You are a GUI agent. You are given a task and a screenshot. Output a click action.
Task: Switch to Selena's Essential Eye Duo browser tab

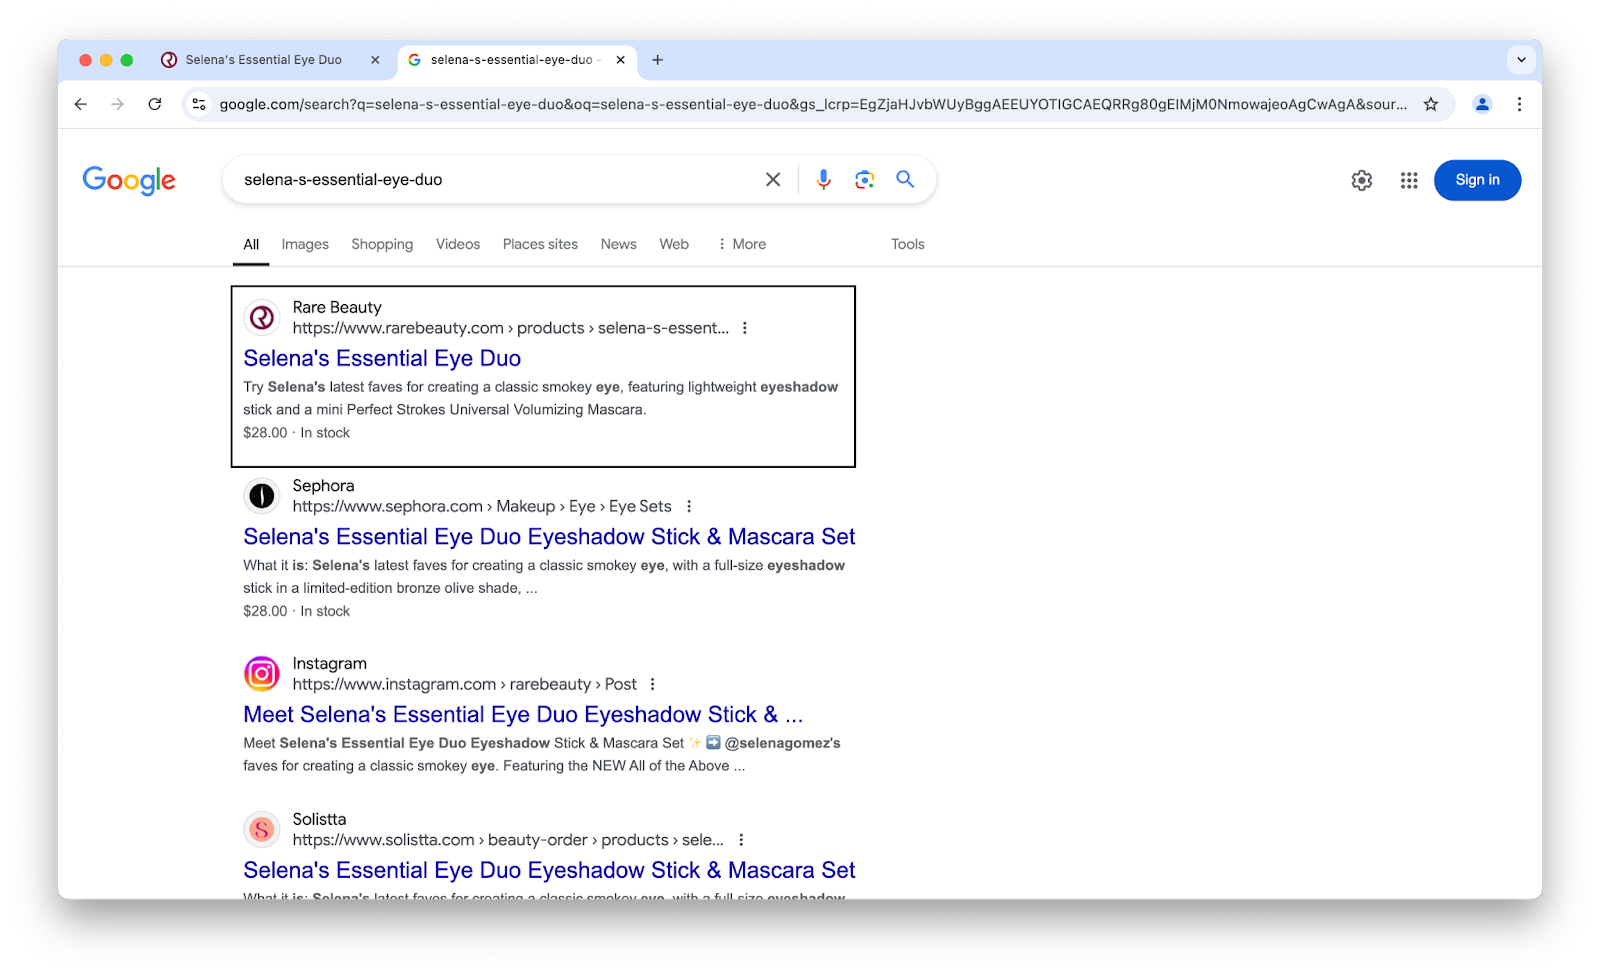[x=264, y=60]
